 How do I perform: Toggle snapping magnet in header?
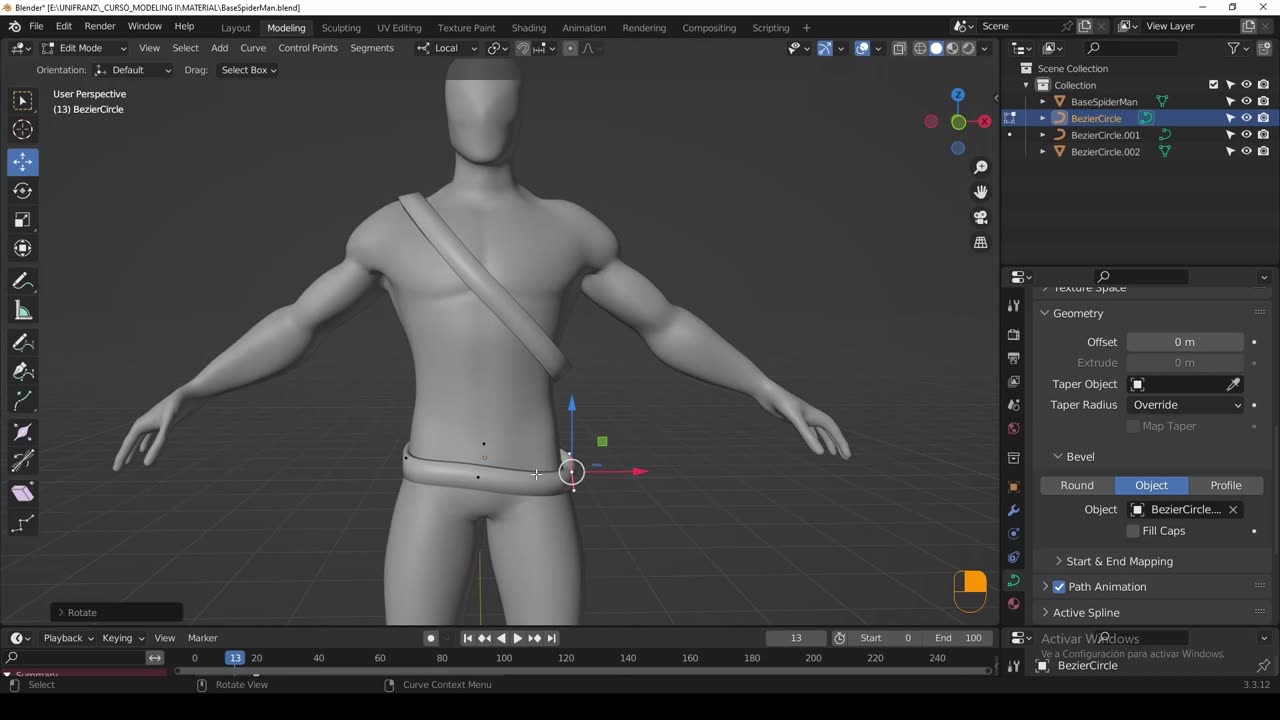click(x=523, y=48)
